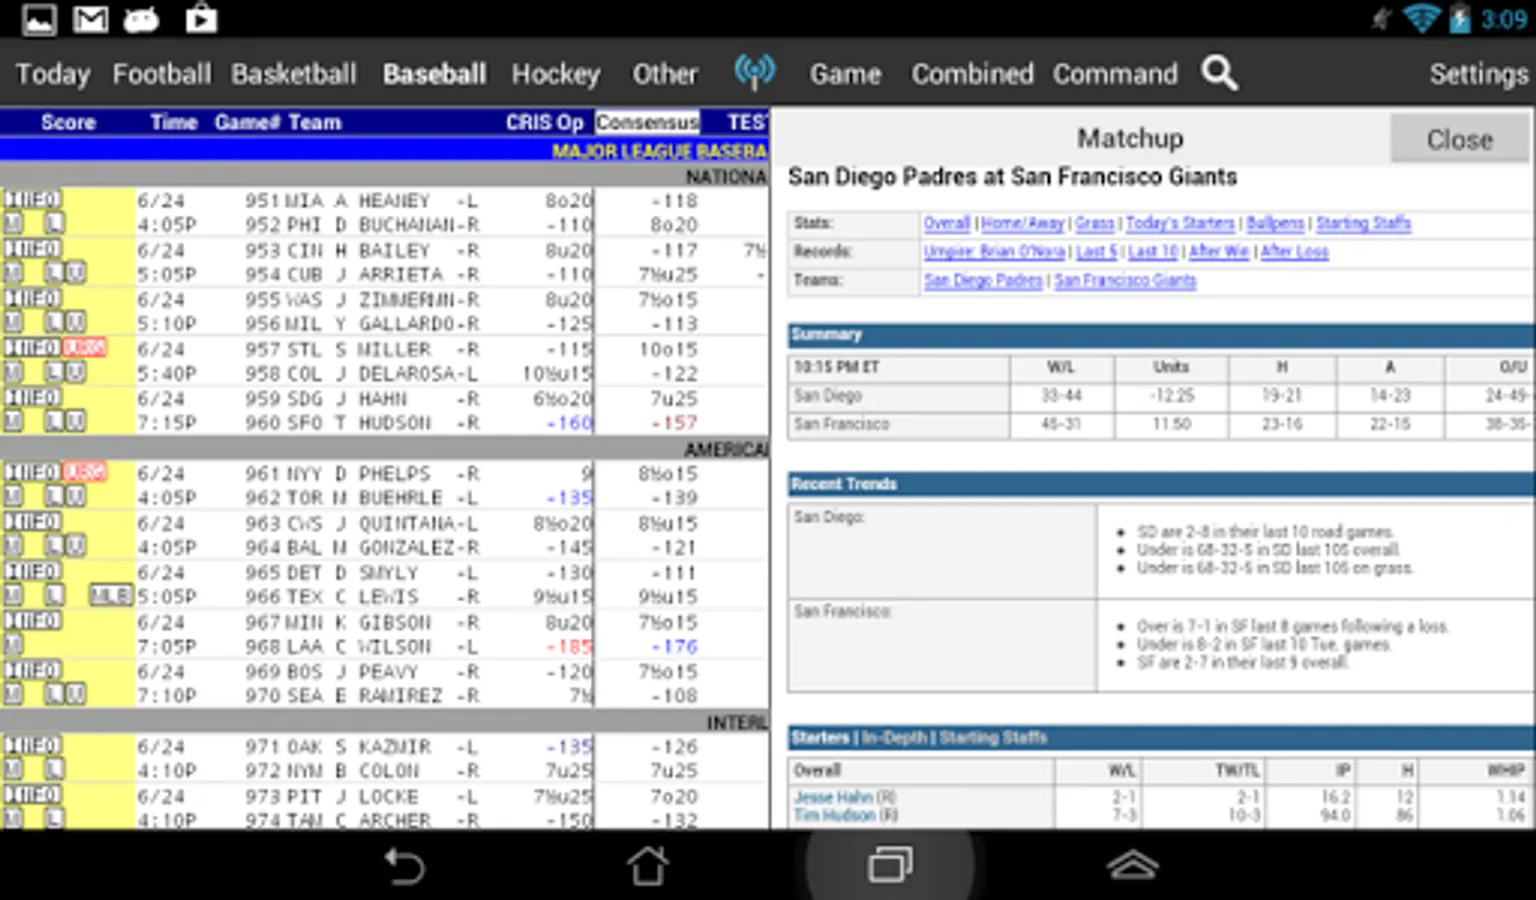Select the 968 LAA C Wilson row
The width and height of the screenshot is (1536, 900).
385,646
